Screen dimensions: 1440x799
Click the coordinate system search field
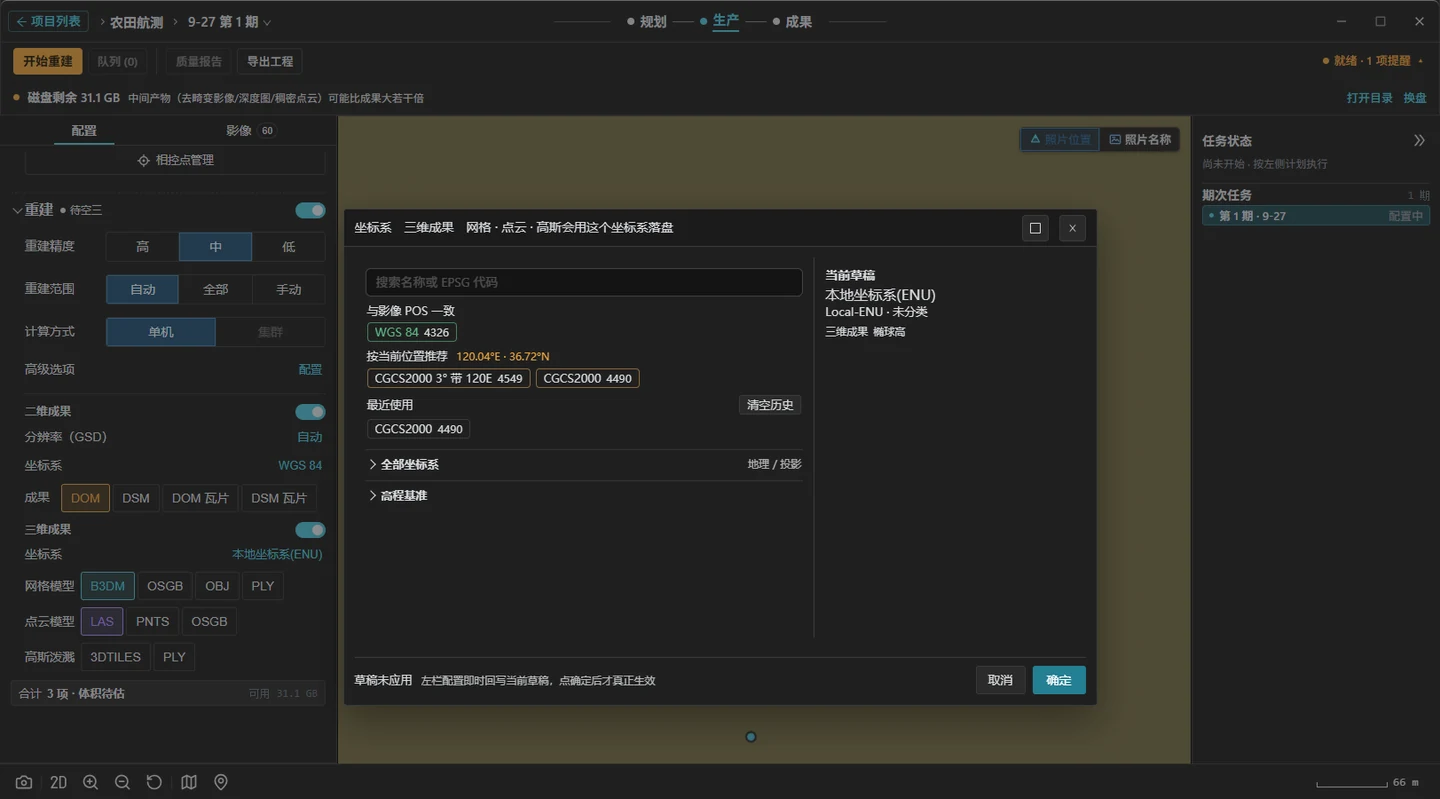click(x=584, y=282)
